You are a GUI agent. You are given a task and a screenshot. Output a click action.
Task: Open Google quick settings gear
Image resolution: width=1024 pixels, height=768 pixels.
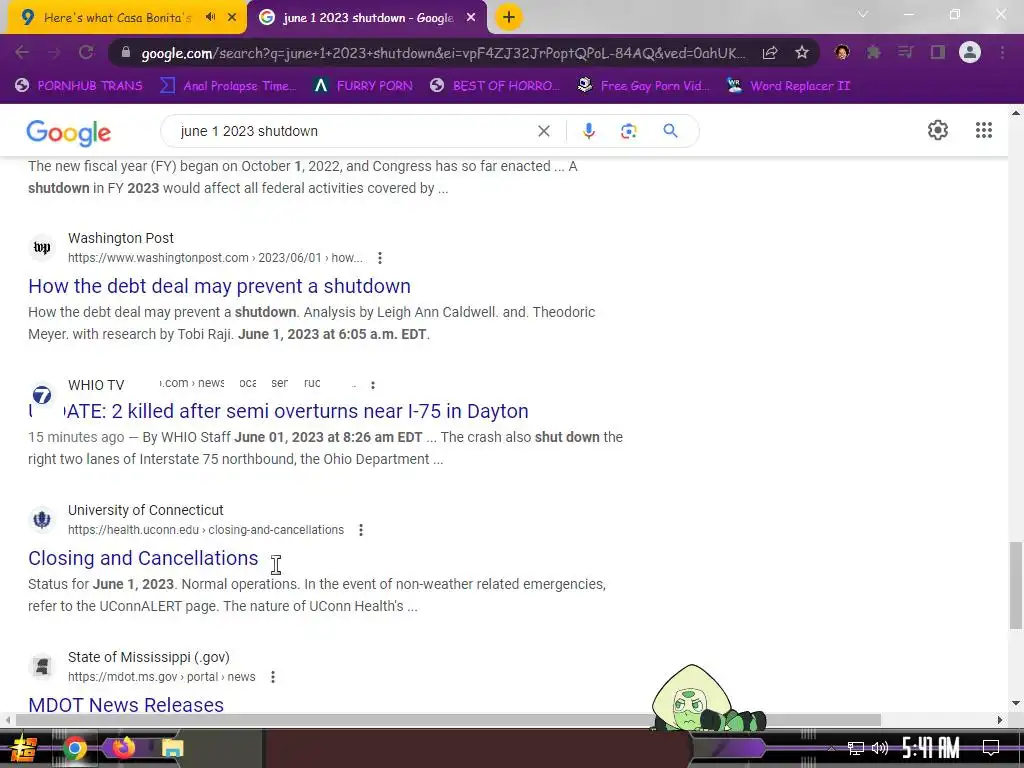(938, 130)
